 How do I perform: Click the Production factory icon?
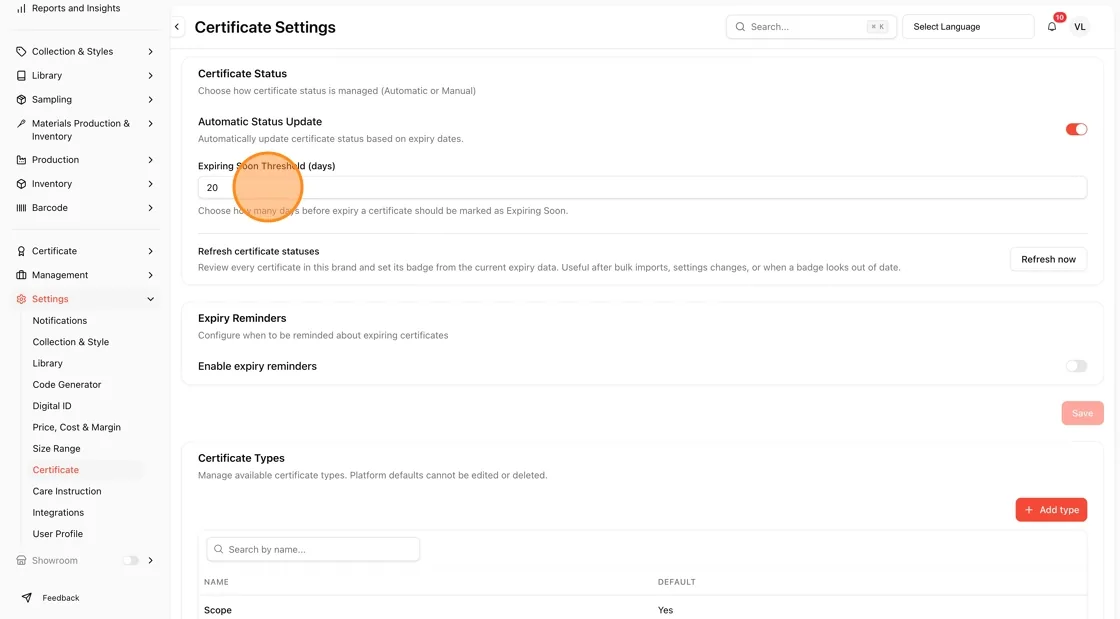coord(21,160)
